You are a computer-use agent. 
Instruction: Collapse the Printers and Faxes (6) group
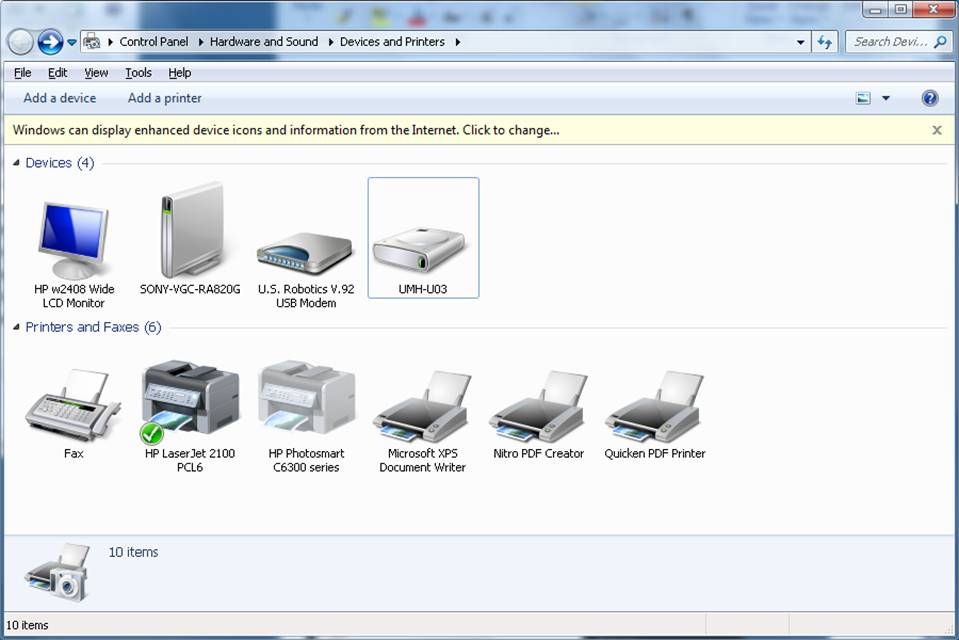point(16,327)
